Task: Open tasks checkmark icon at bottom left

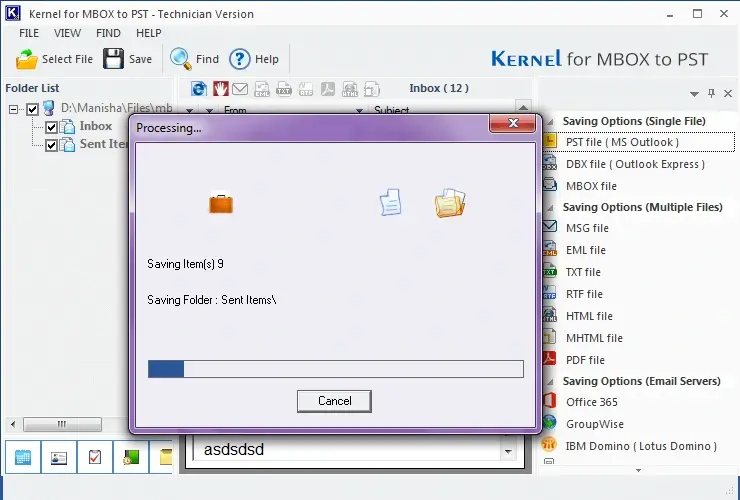Action: tap(95, 457)
